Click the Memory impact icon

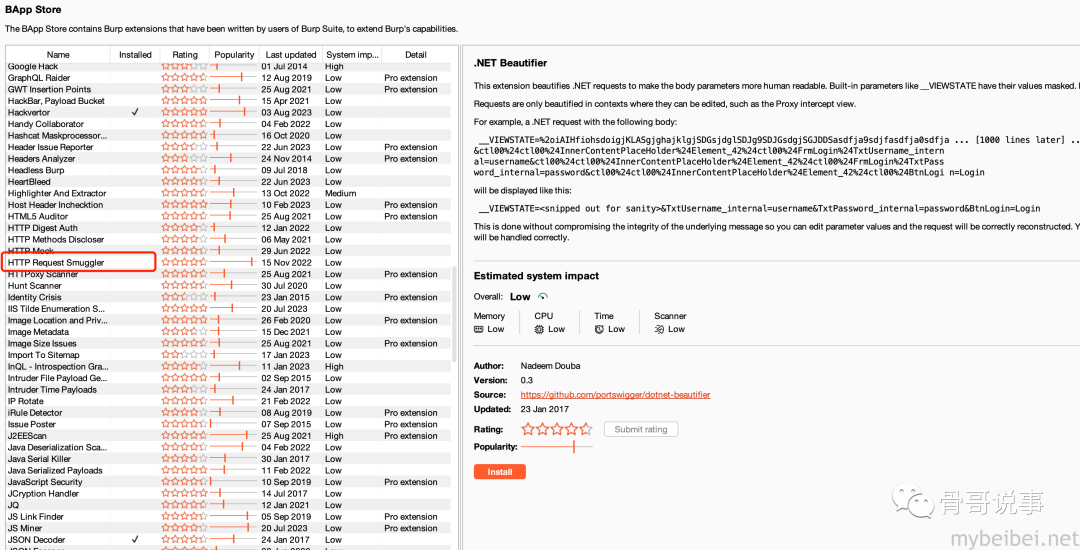(x=479, y=329)
